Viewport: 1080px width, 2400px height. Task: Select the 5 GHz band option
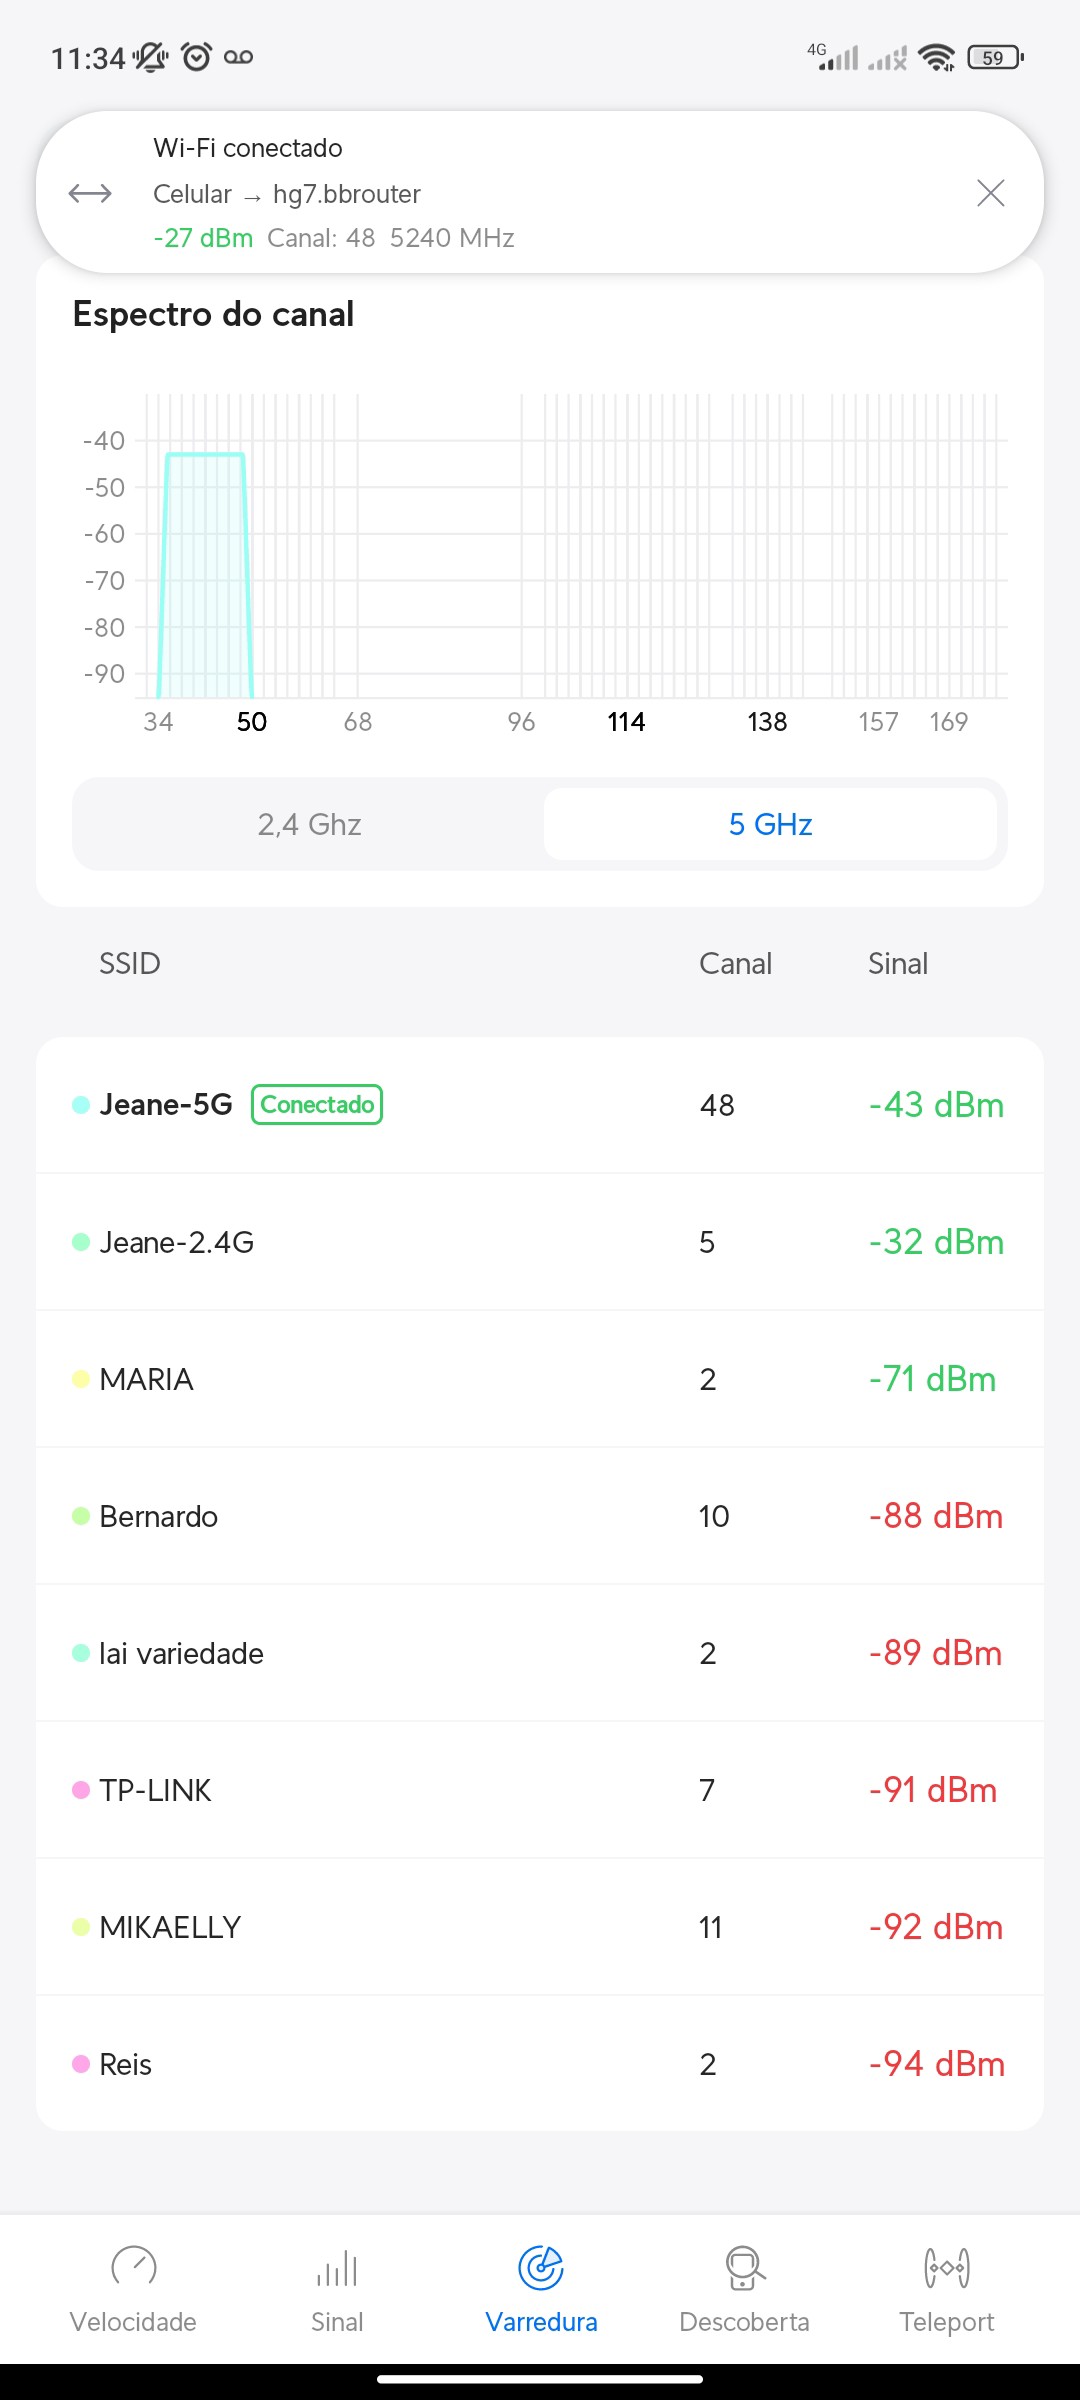point(770,824)
